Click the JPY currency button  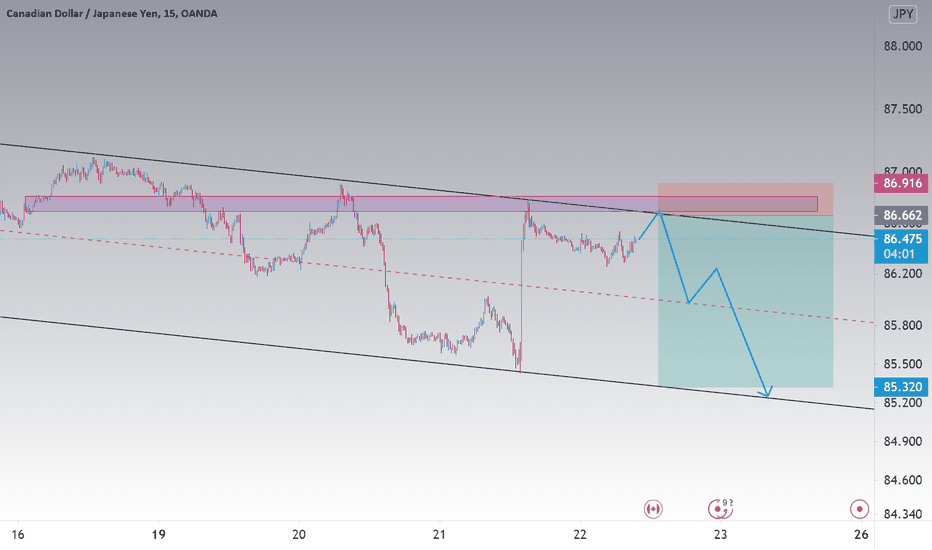pos(902,14)
